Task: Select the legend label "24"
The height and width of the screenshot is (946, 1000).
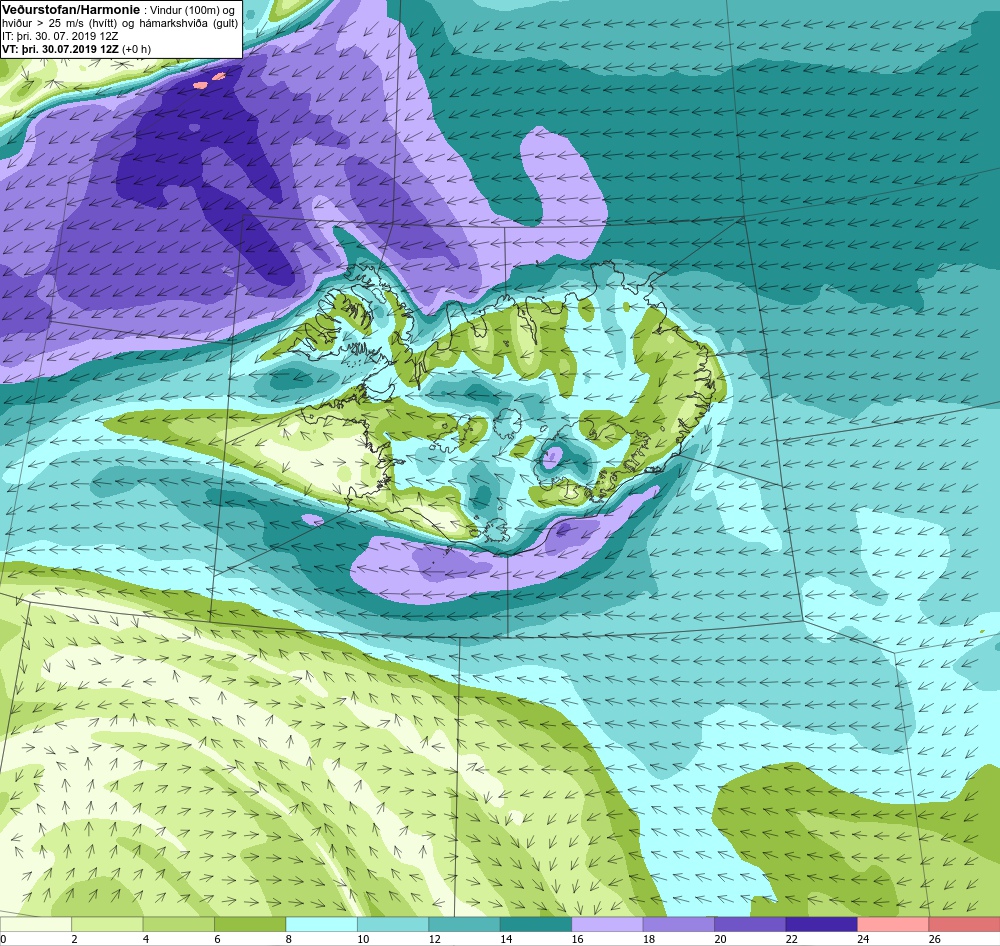Action: [863, 939]
